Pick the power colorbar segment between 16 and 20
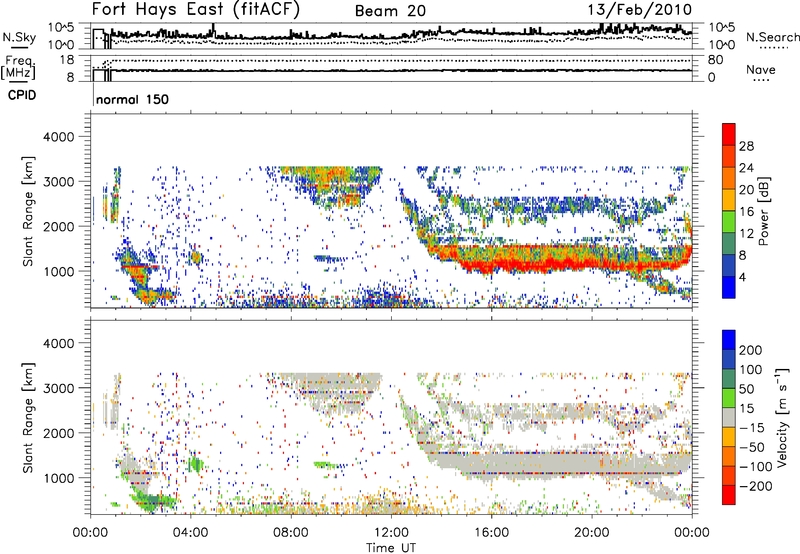 click(x=729, y=200)
